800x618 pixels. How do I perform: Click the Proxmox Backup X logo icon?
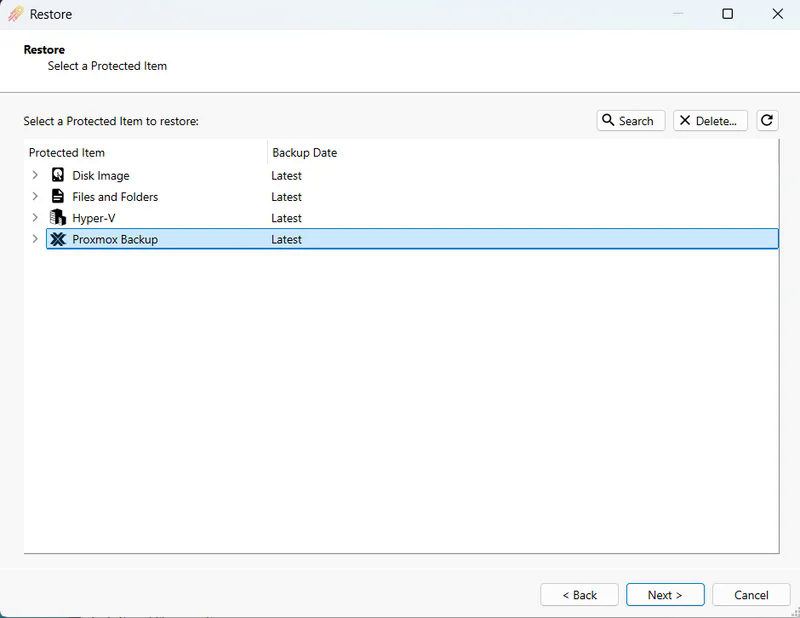[58, 239]
